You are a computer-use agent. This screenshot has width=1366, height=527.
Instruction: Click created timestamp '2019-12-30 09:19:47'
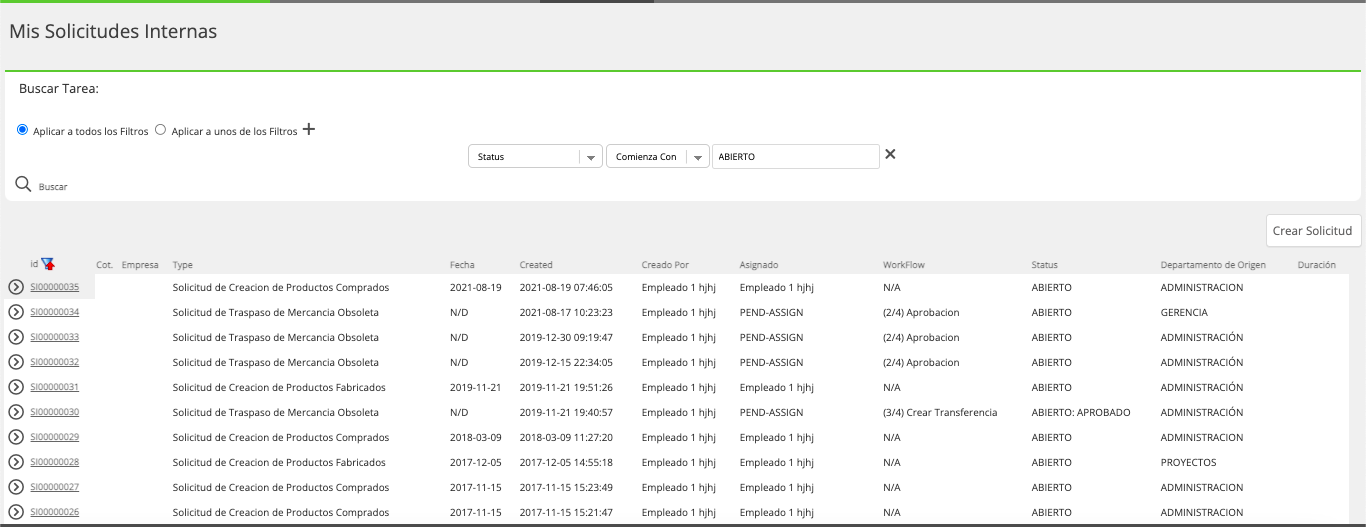566,337
